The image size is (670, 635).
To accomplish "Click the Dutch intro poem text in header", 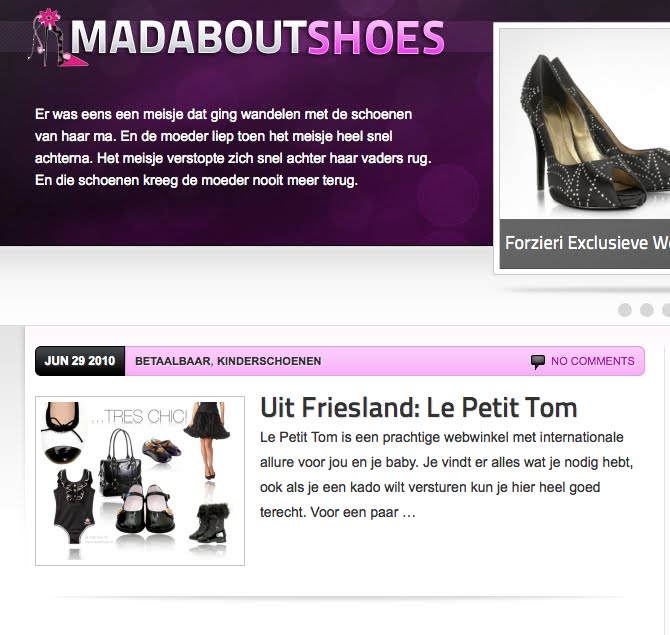I will click(233, 147).
